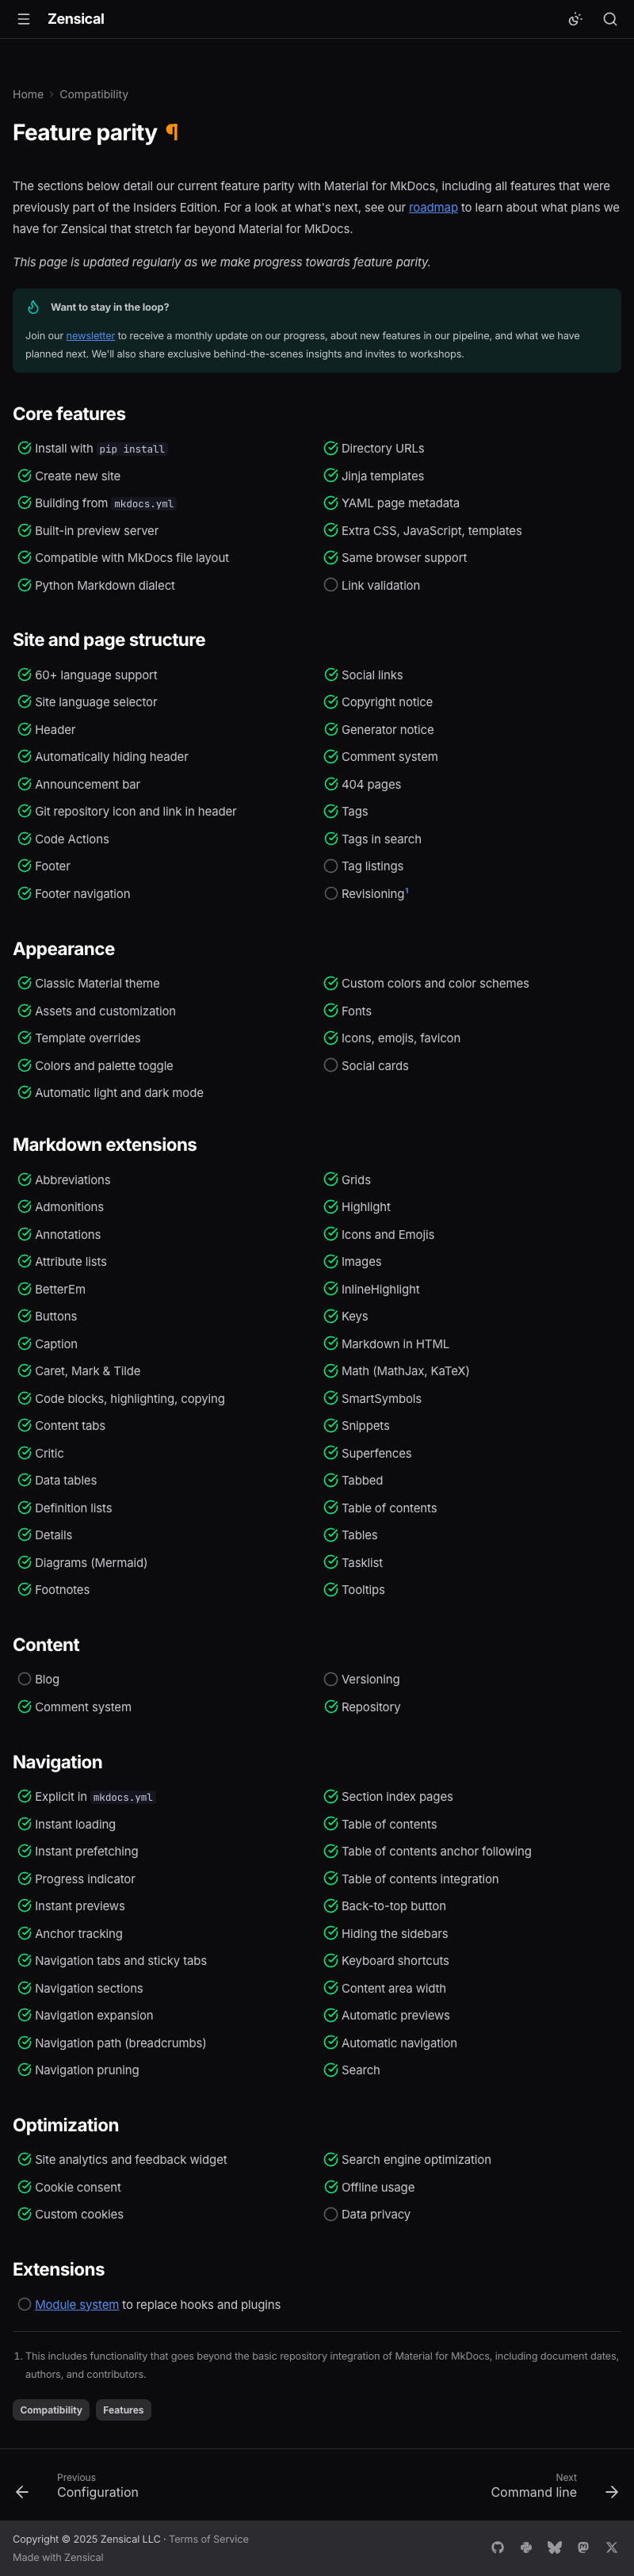Open the search icon in header
634x2576 pixels.
609,19
